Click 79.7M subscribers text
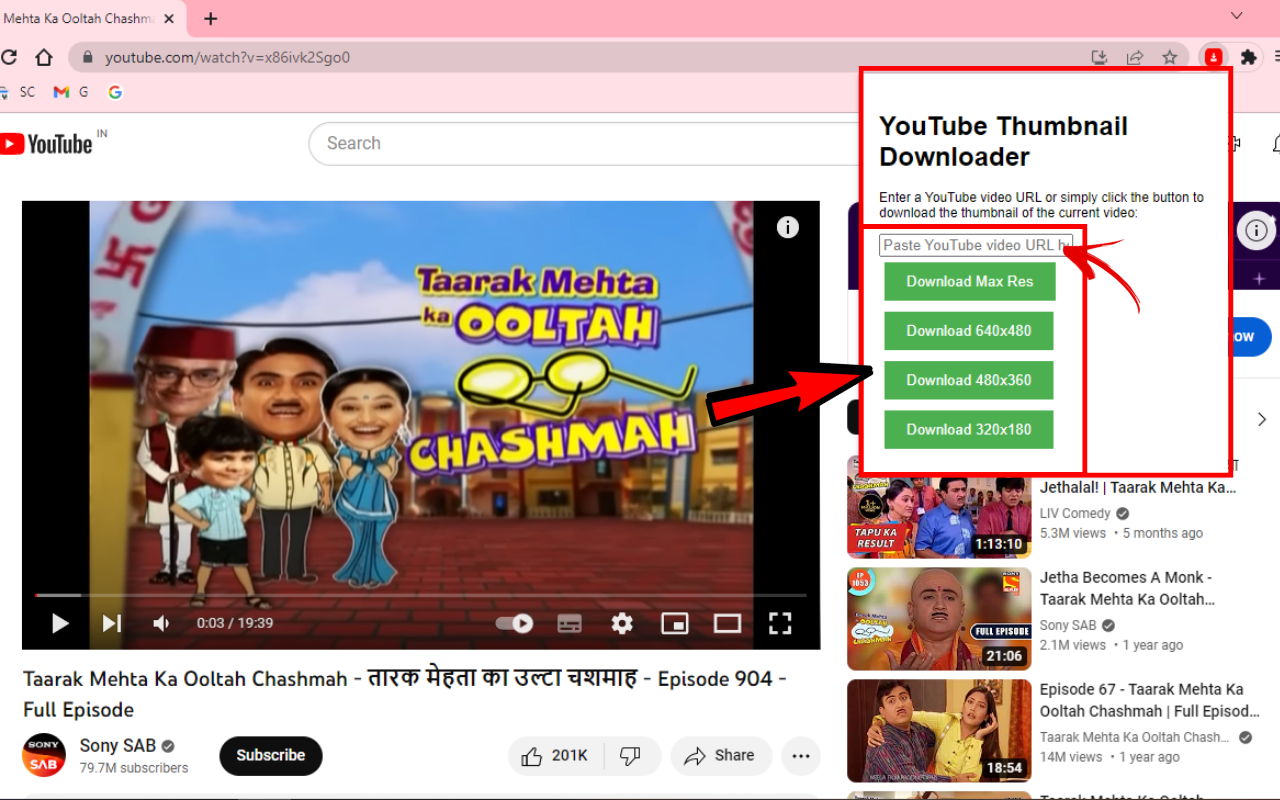Image resolution: width=1280 pixels, height=800 pixels. (134, 768)
